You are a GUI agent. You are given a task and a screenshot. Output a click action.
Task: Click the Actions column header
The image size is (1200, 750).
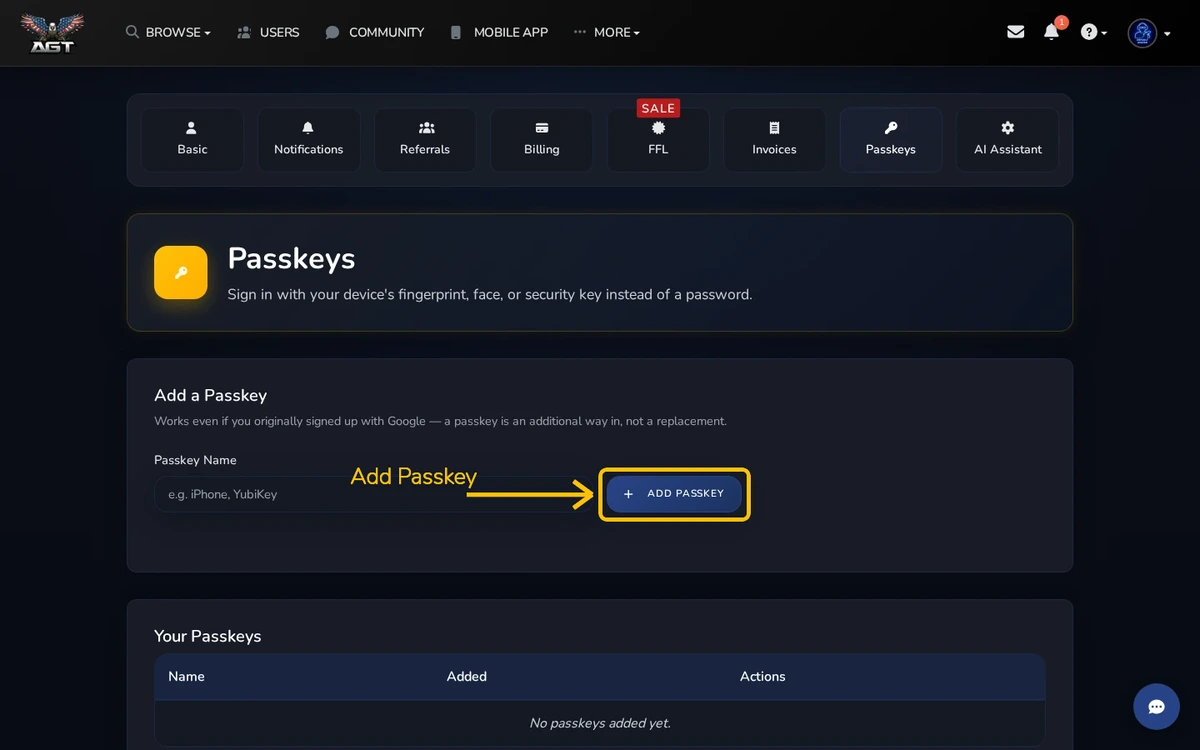coord(763,677)
